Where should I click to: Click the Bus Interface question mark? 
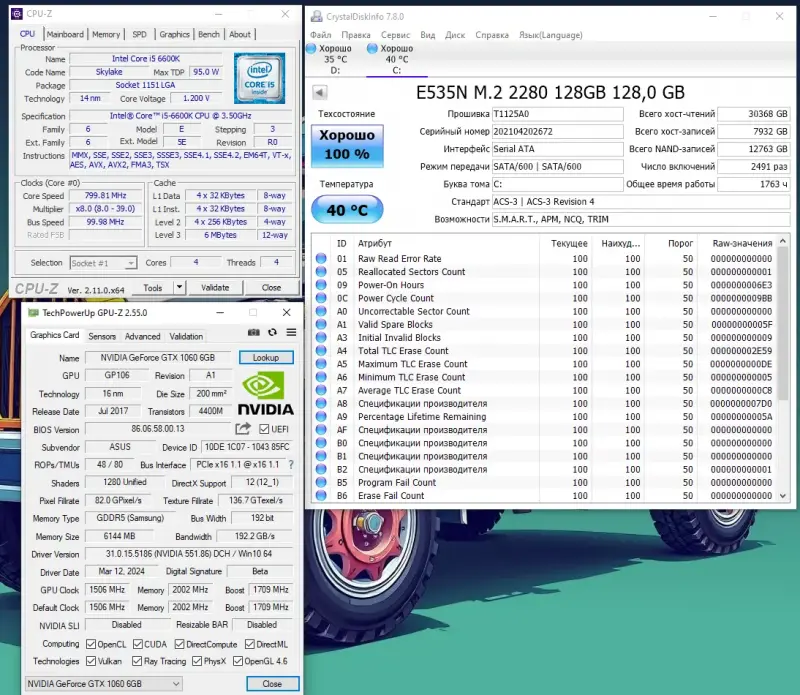[x=291, y=465]
